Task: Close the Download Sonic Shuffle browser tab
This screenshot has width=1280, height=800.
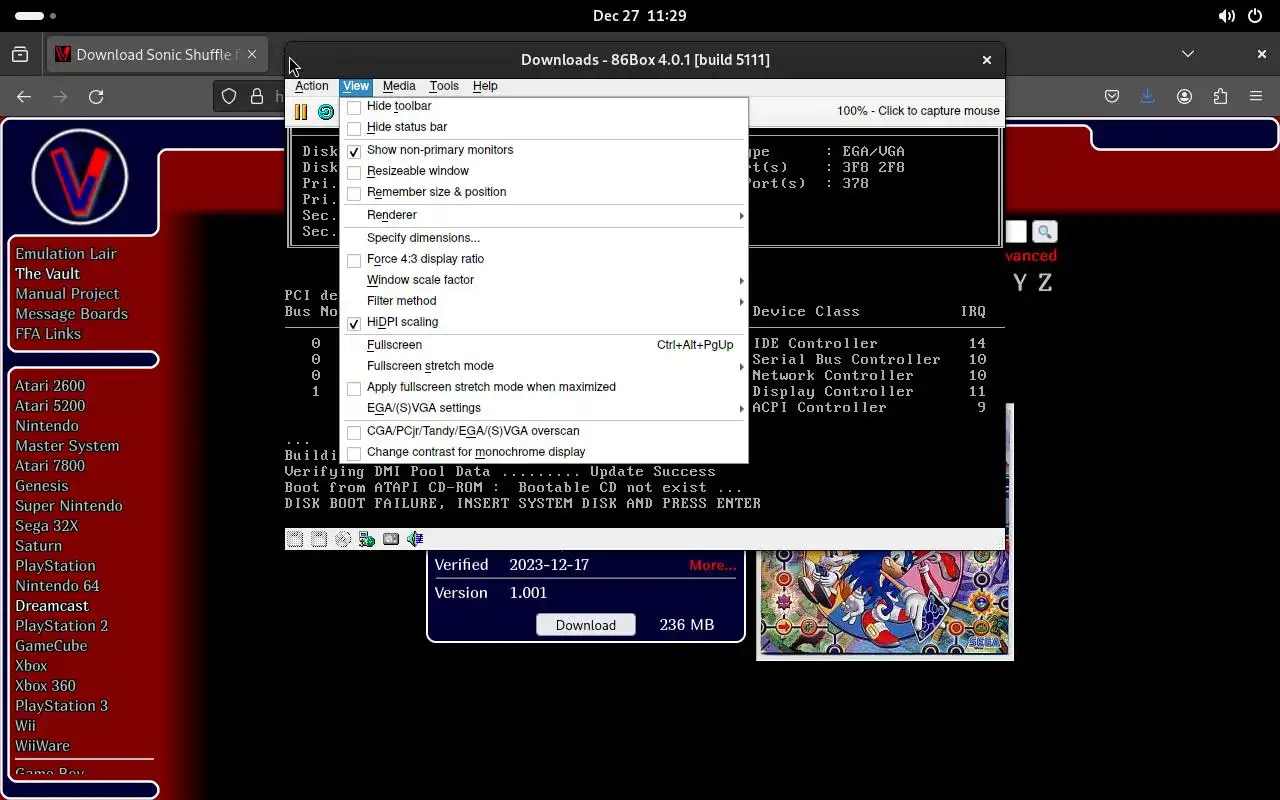Action: [252, 54]
